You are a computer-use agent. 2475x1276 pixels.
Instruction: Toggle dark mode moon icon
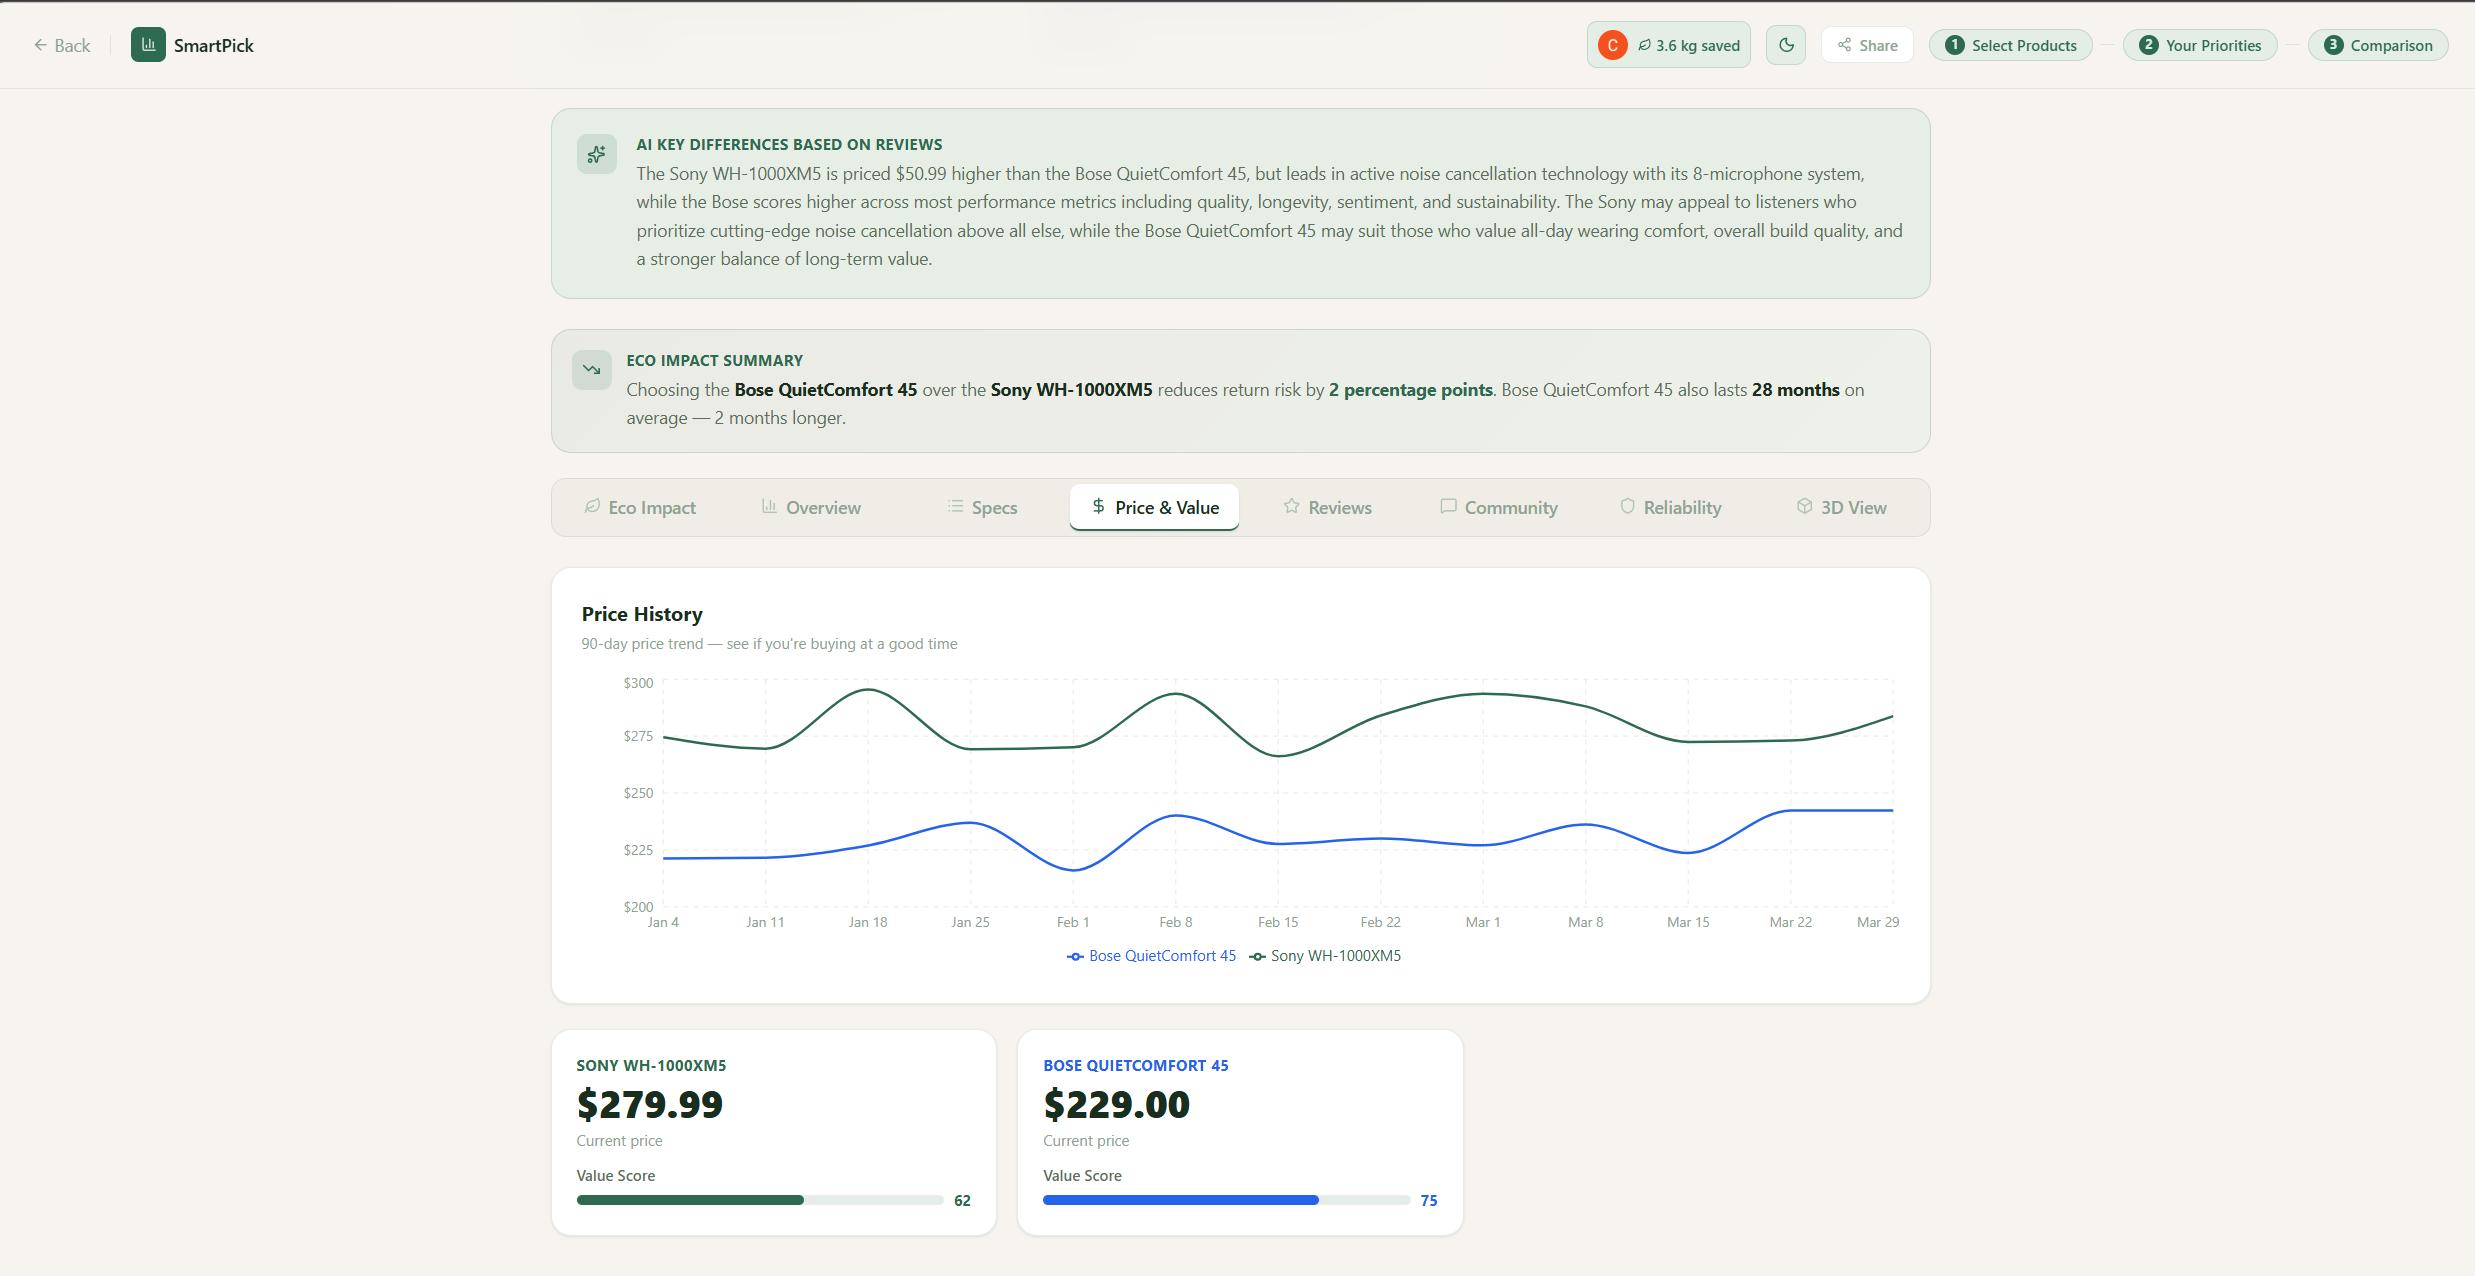tap(1786, 45)
